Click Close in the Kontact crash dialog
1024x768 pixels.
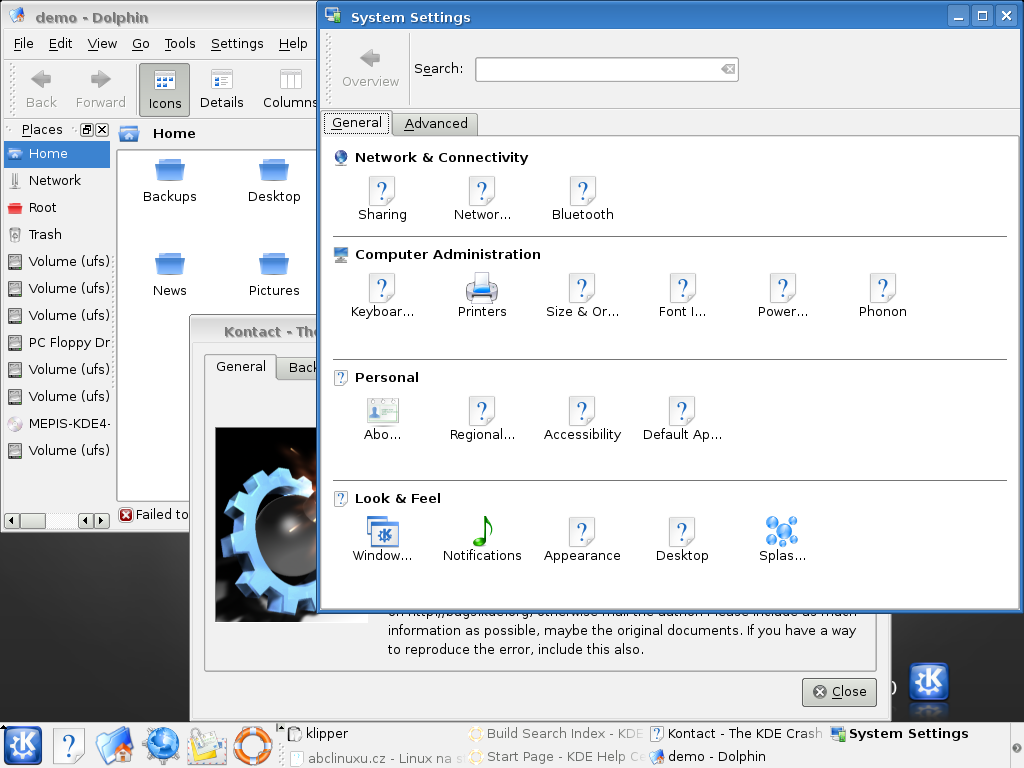click(x=839, y=692)
